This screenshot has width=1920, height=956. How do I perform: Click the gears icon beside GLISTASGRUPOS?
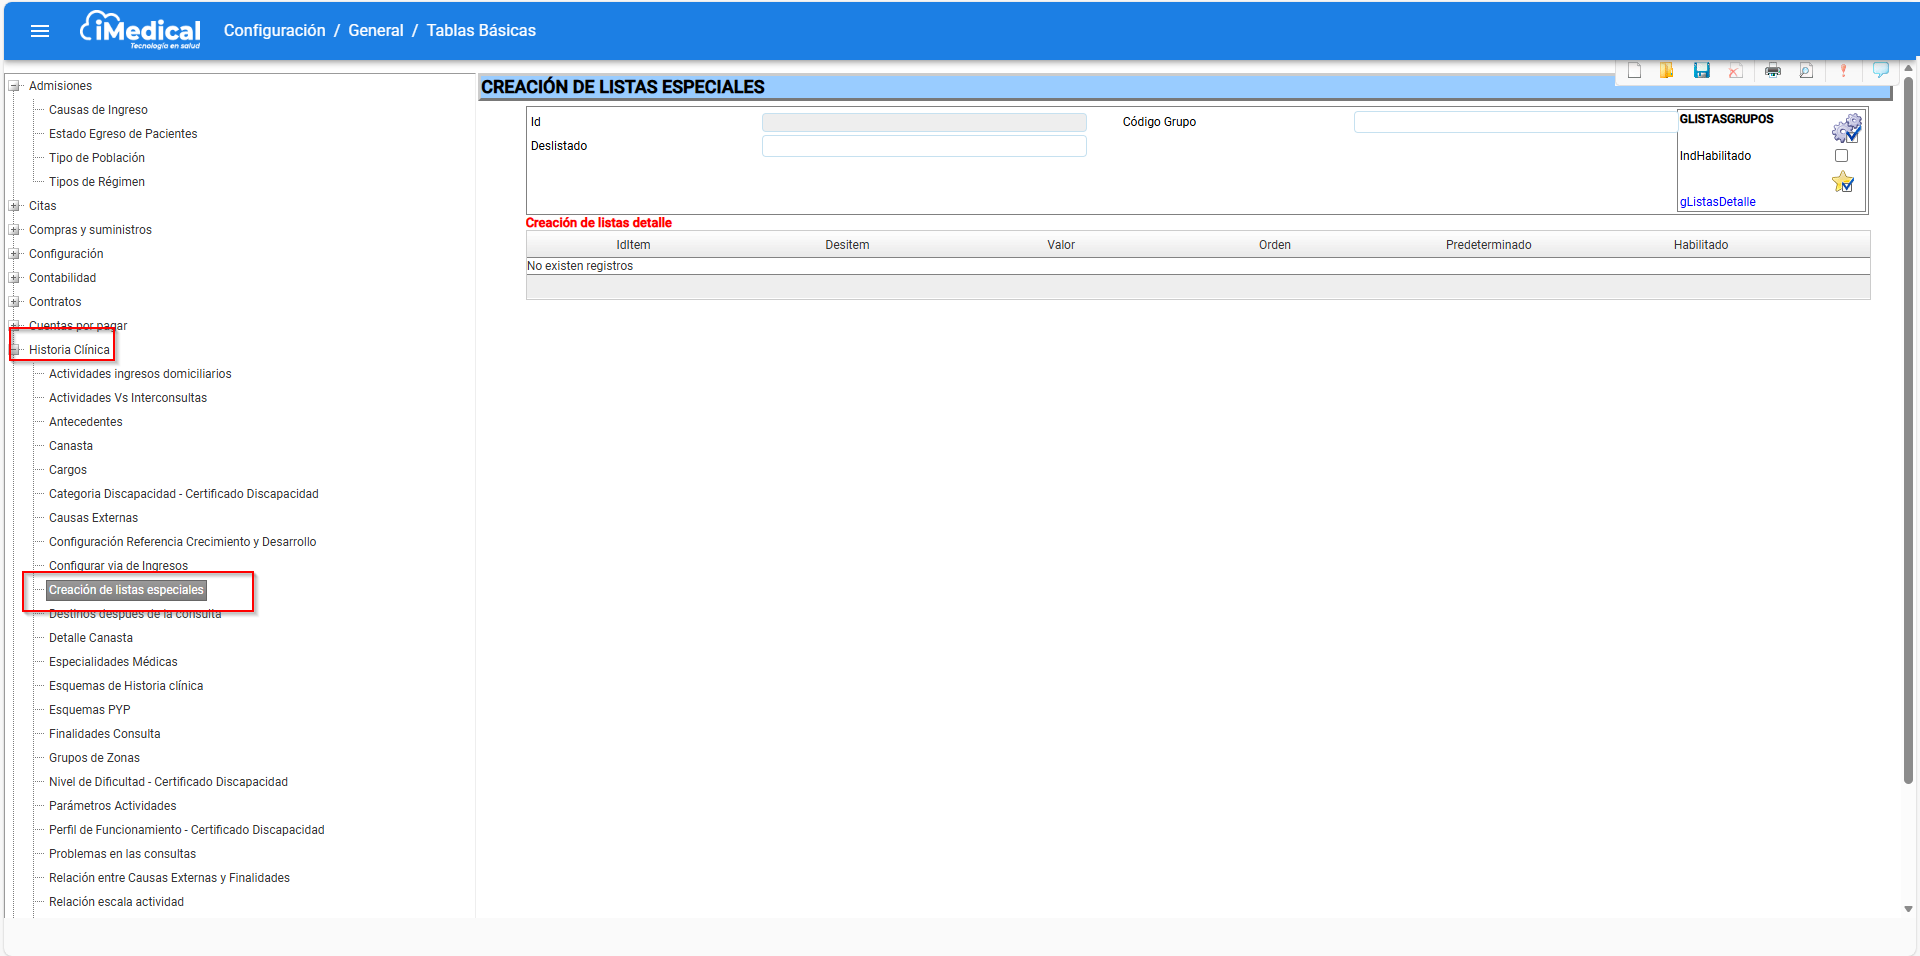[x=1845, y=128]
